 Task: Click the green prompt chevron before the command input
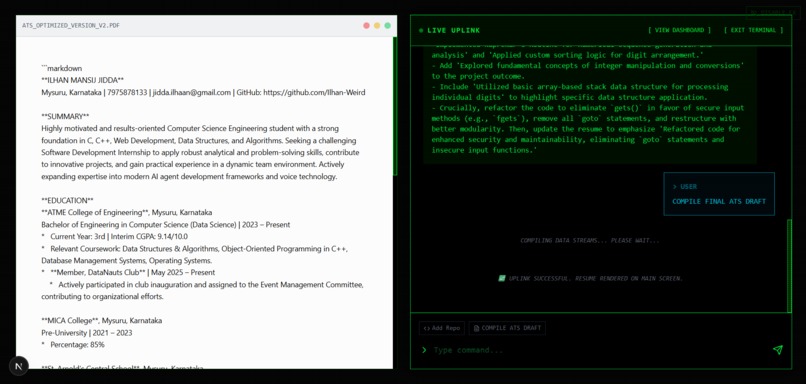click(x=424, y=350)
